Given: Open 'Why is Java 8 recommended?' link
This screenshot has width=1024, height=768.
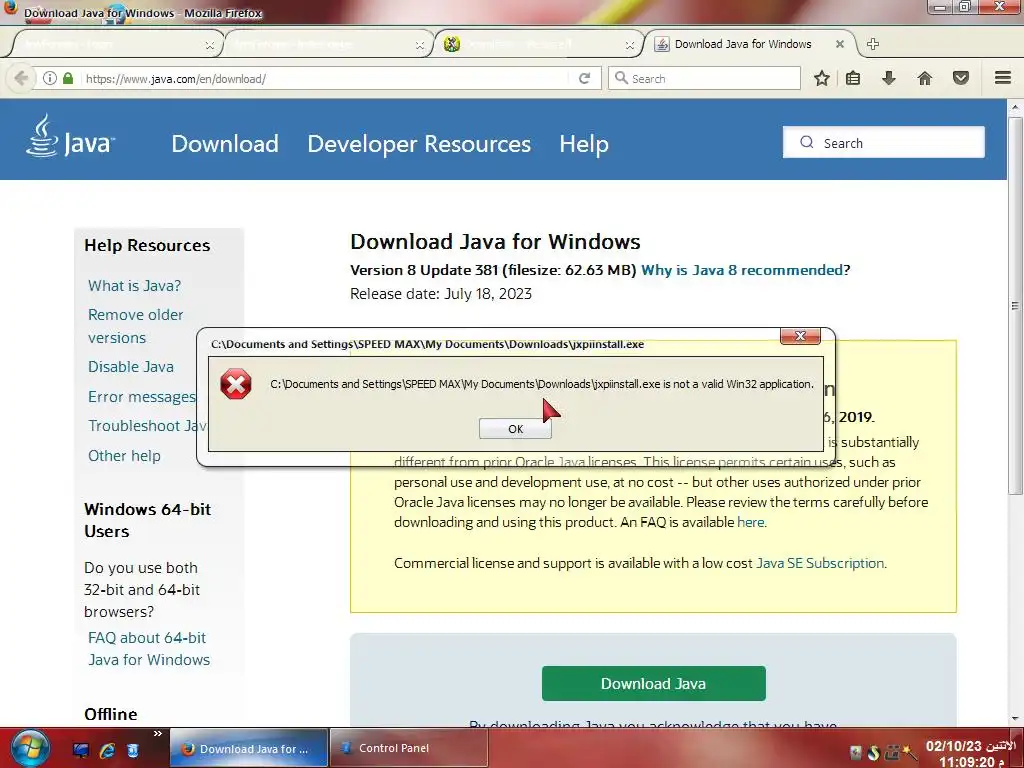Looking at the screenshot, I should [x=745, y=270].
